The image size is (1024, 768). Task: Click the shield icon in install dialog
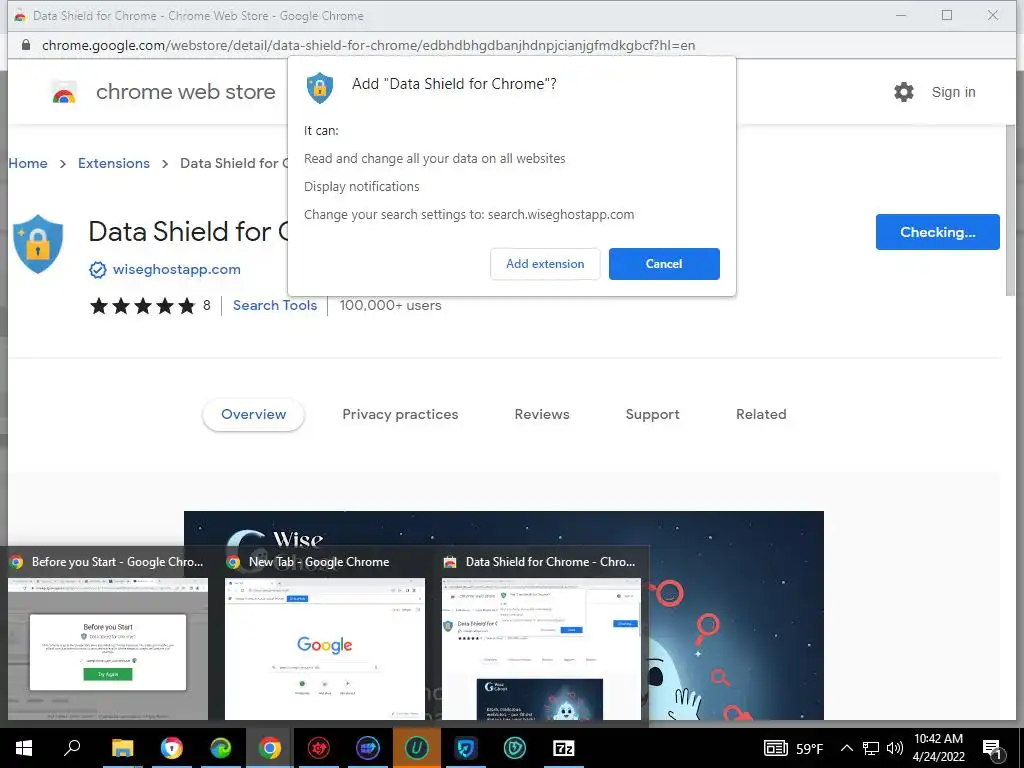tap(320, 87)
